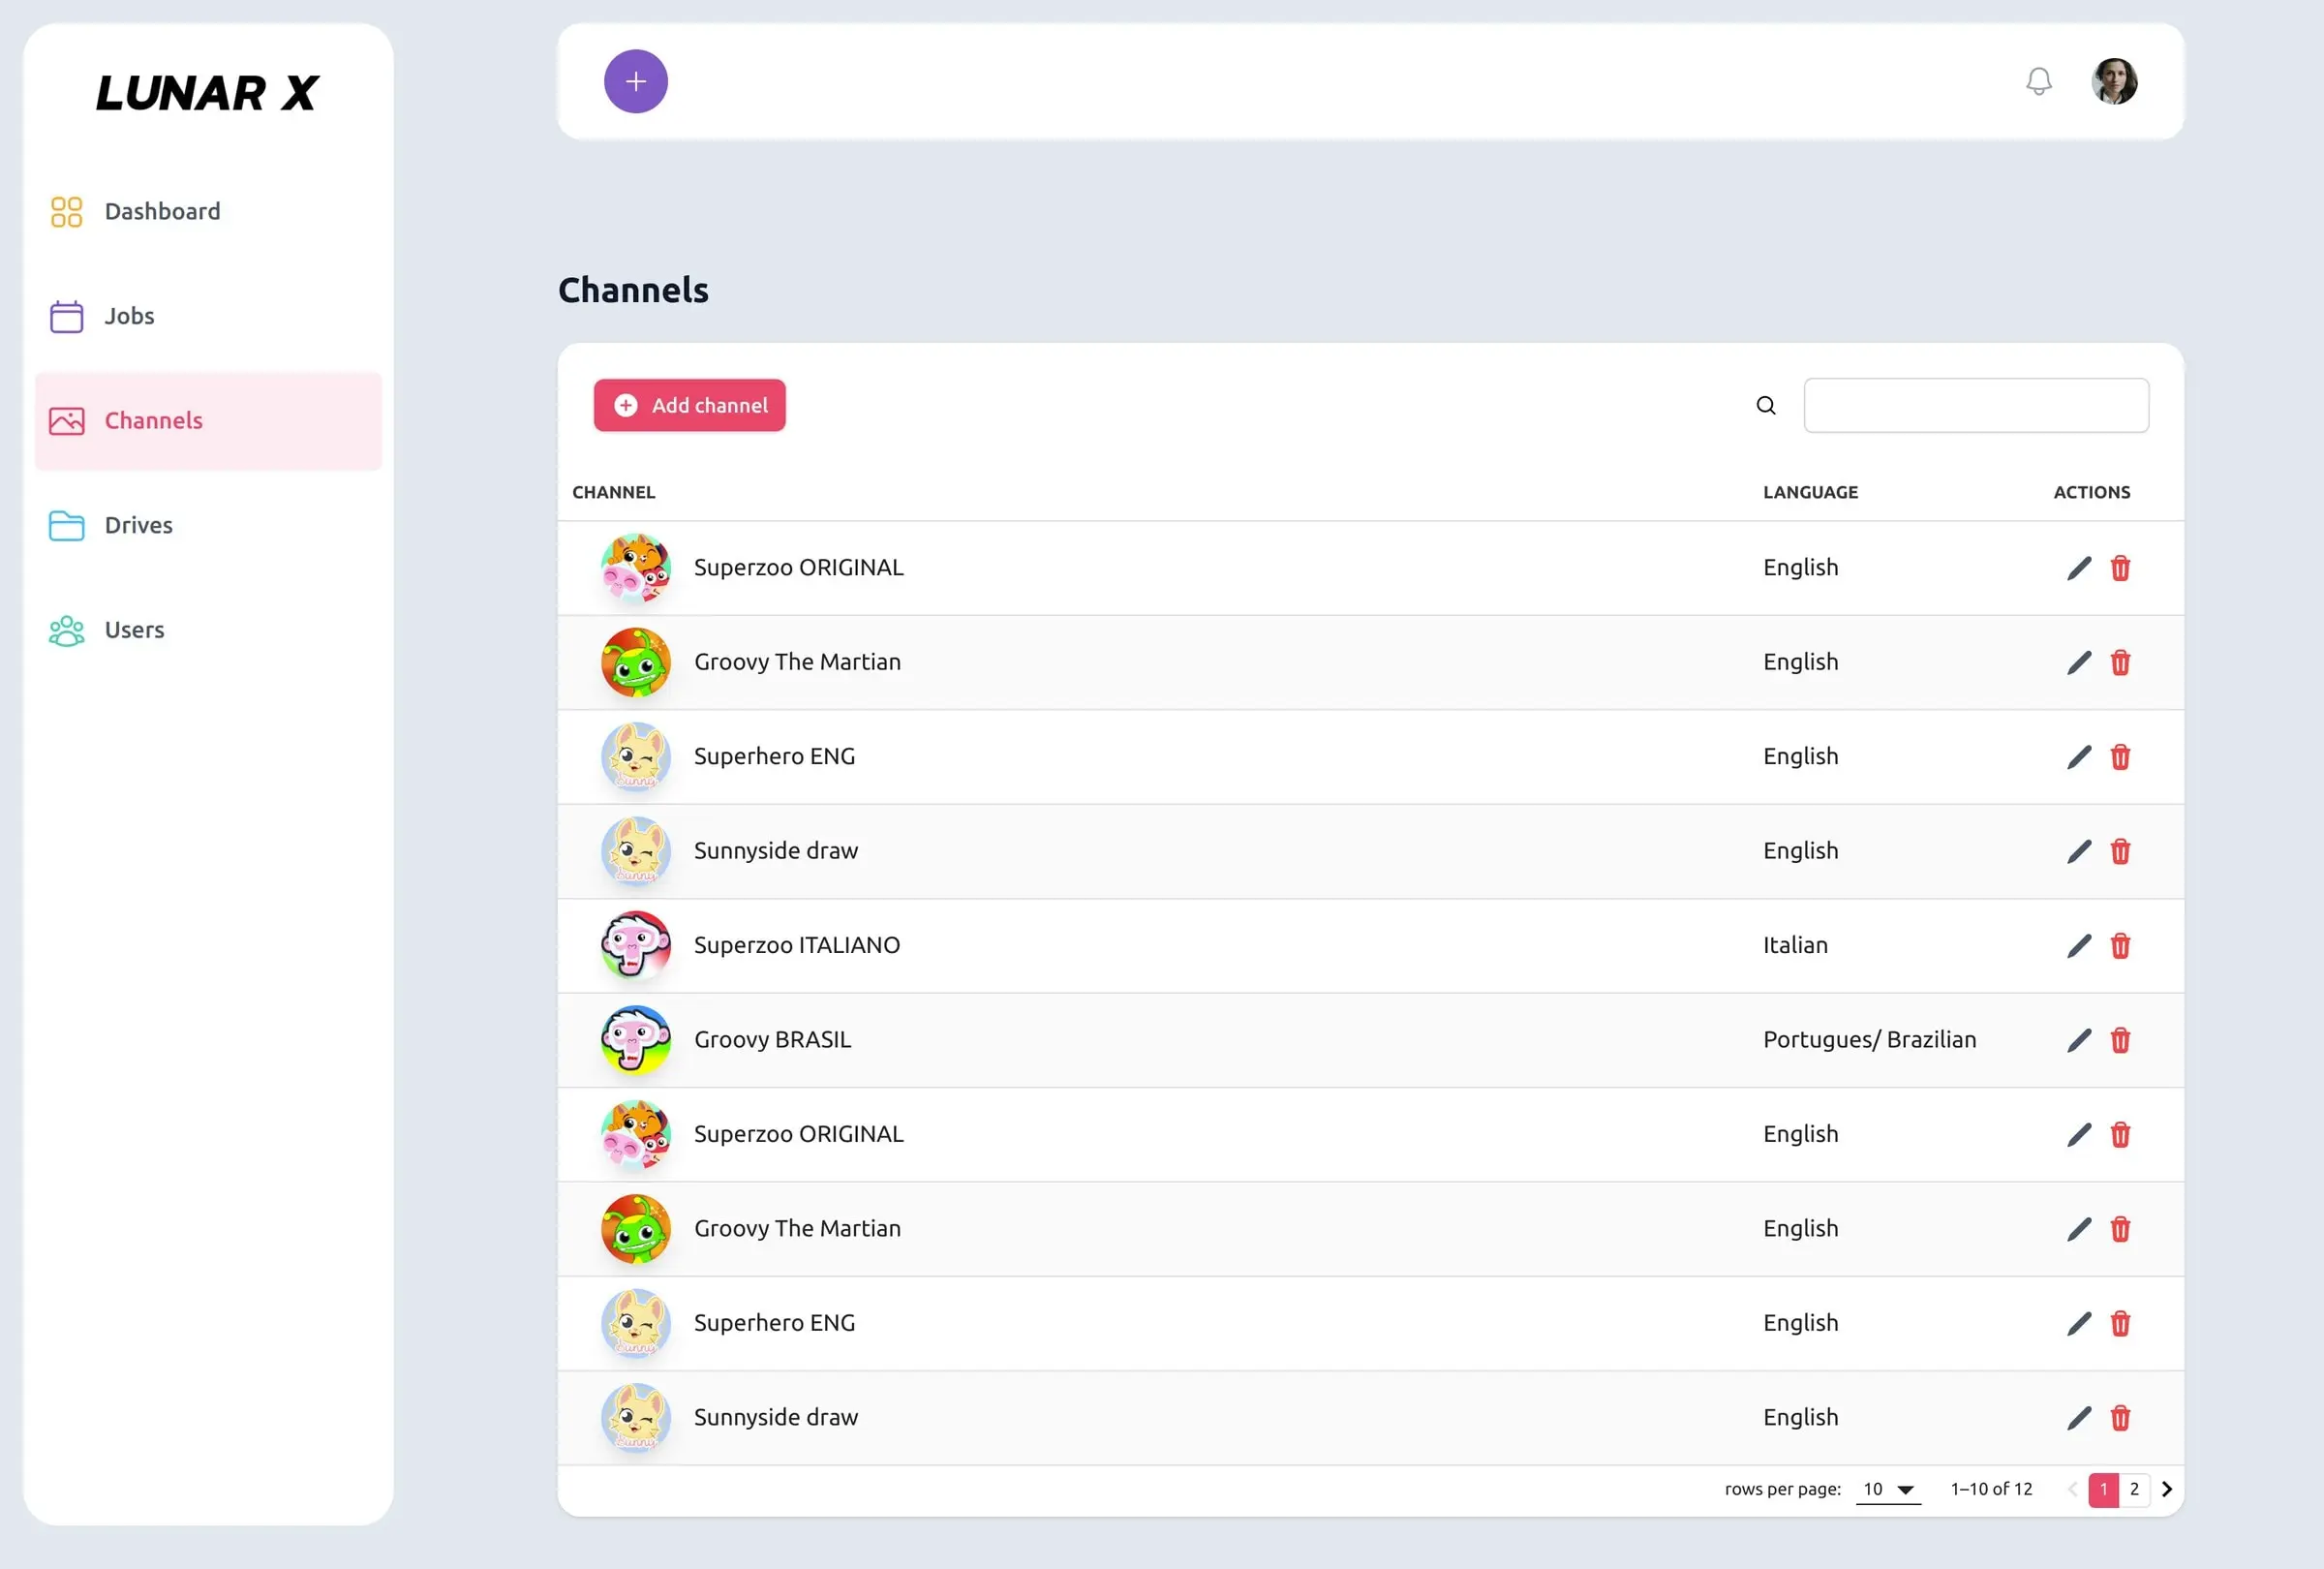Click the LUNAR X logo

(x=207, y=93)
